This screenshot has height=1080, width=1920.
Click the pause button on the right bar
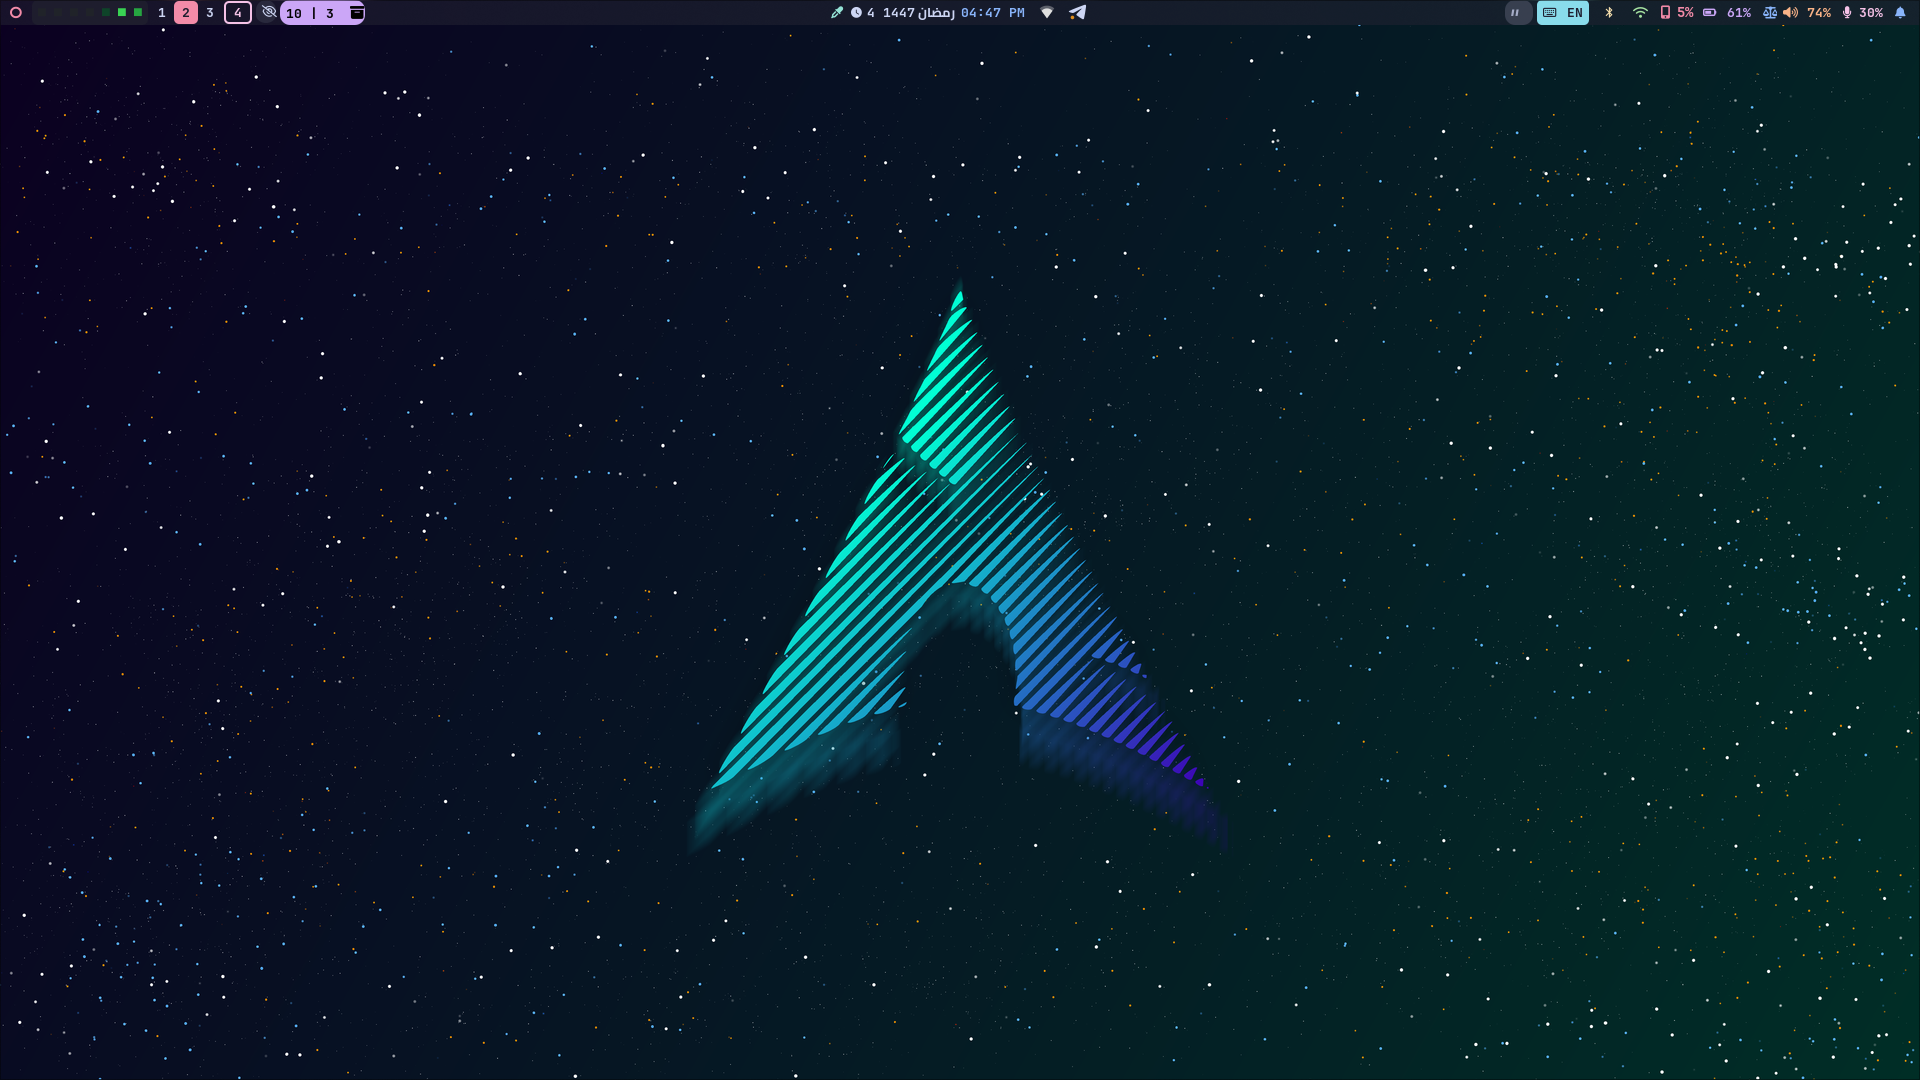point(1516,13)
